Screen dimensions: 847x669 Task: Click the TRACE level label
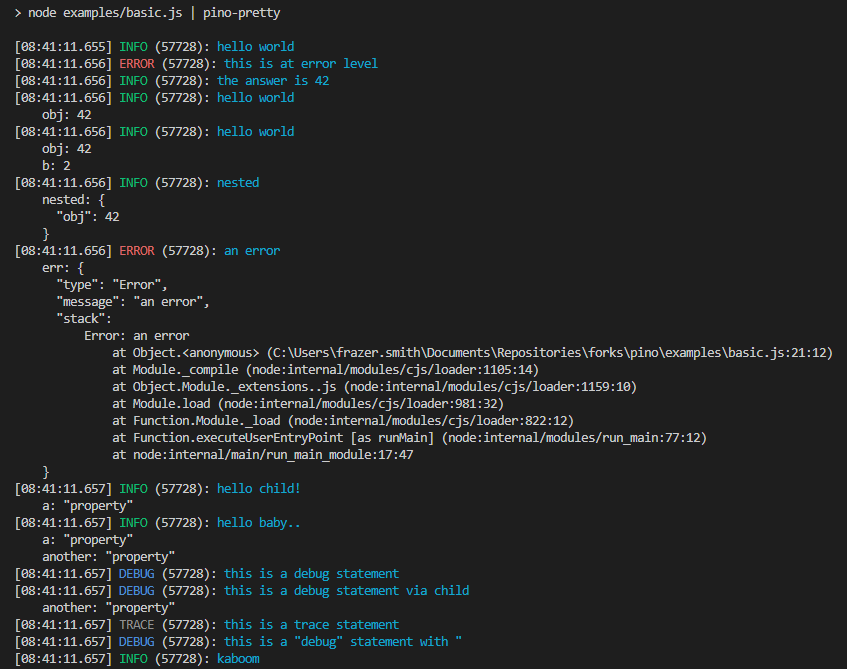137,624
